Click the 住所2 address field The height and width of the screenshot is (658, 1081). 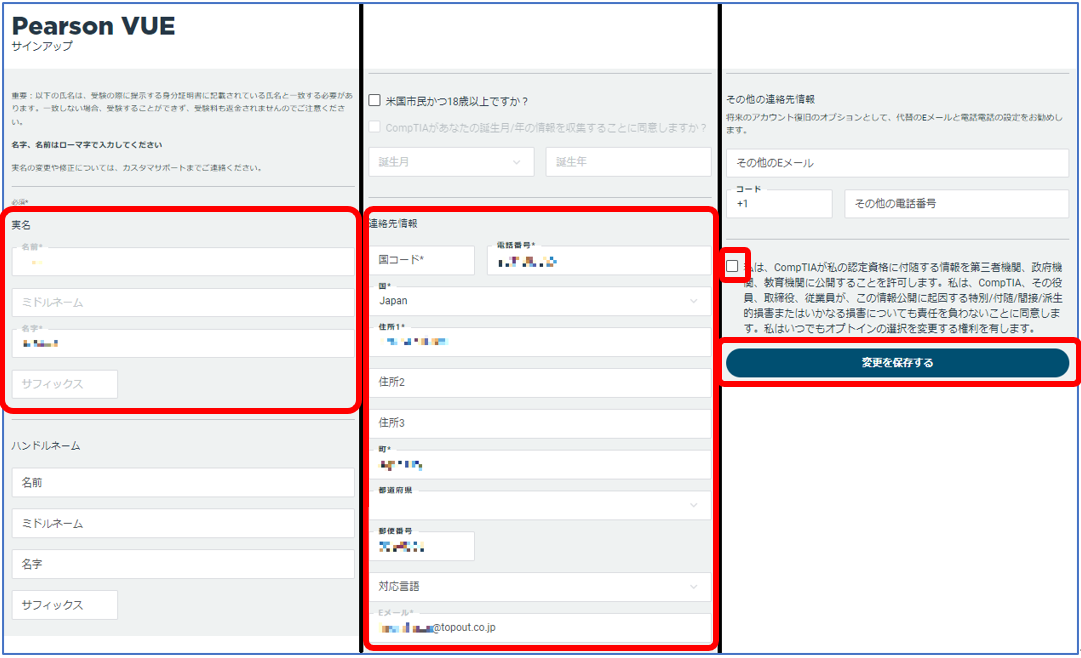click(540, 382)
